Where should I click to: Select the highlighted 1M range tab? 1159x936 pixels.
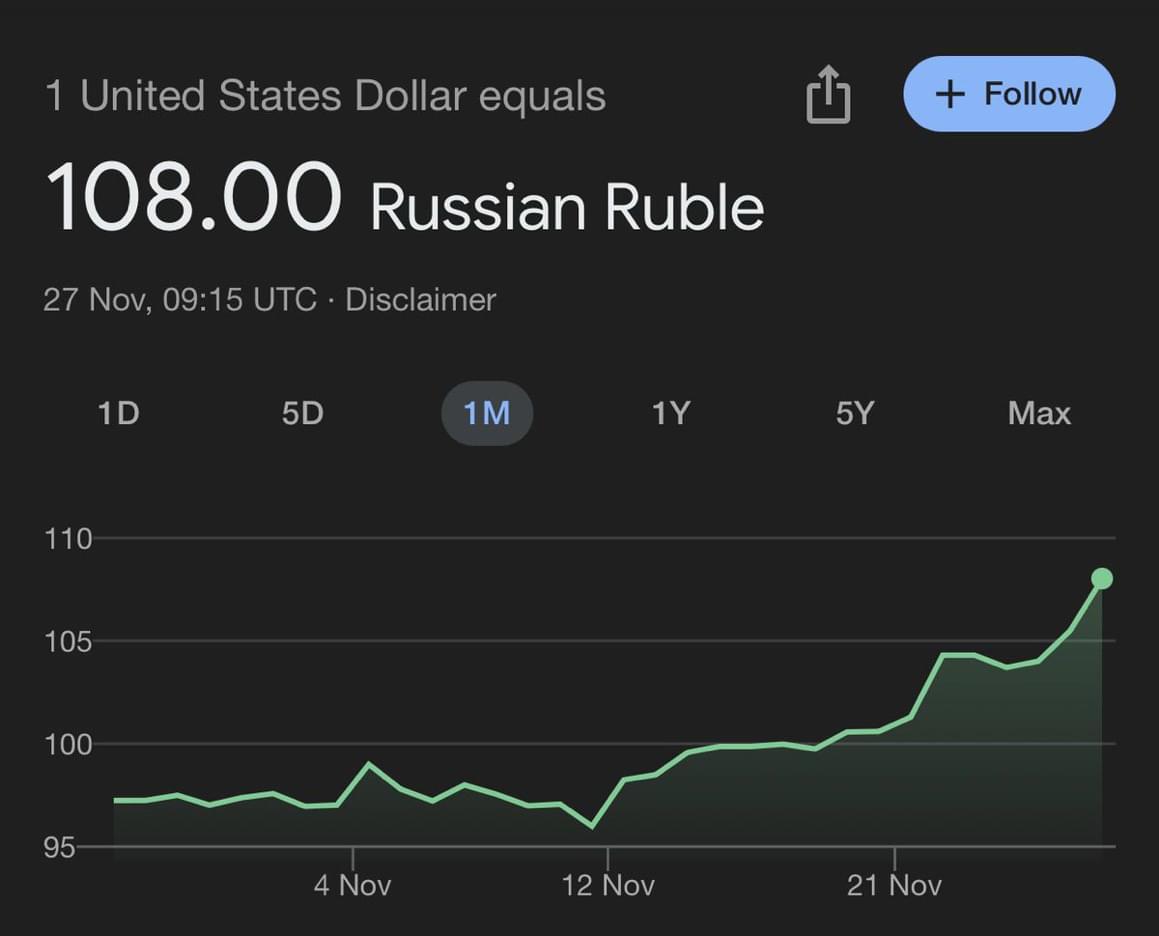coord(487,413)
